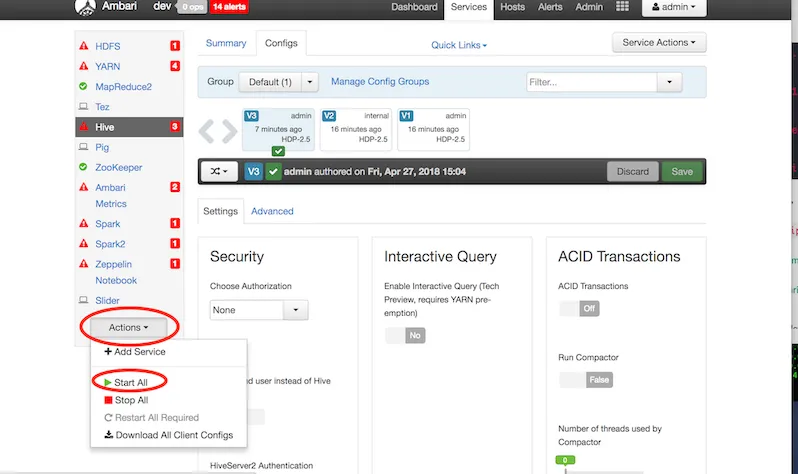The image size is (798, 474).
Task: Go to next config versions arrow
Action: (x=230, y=131)
